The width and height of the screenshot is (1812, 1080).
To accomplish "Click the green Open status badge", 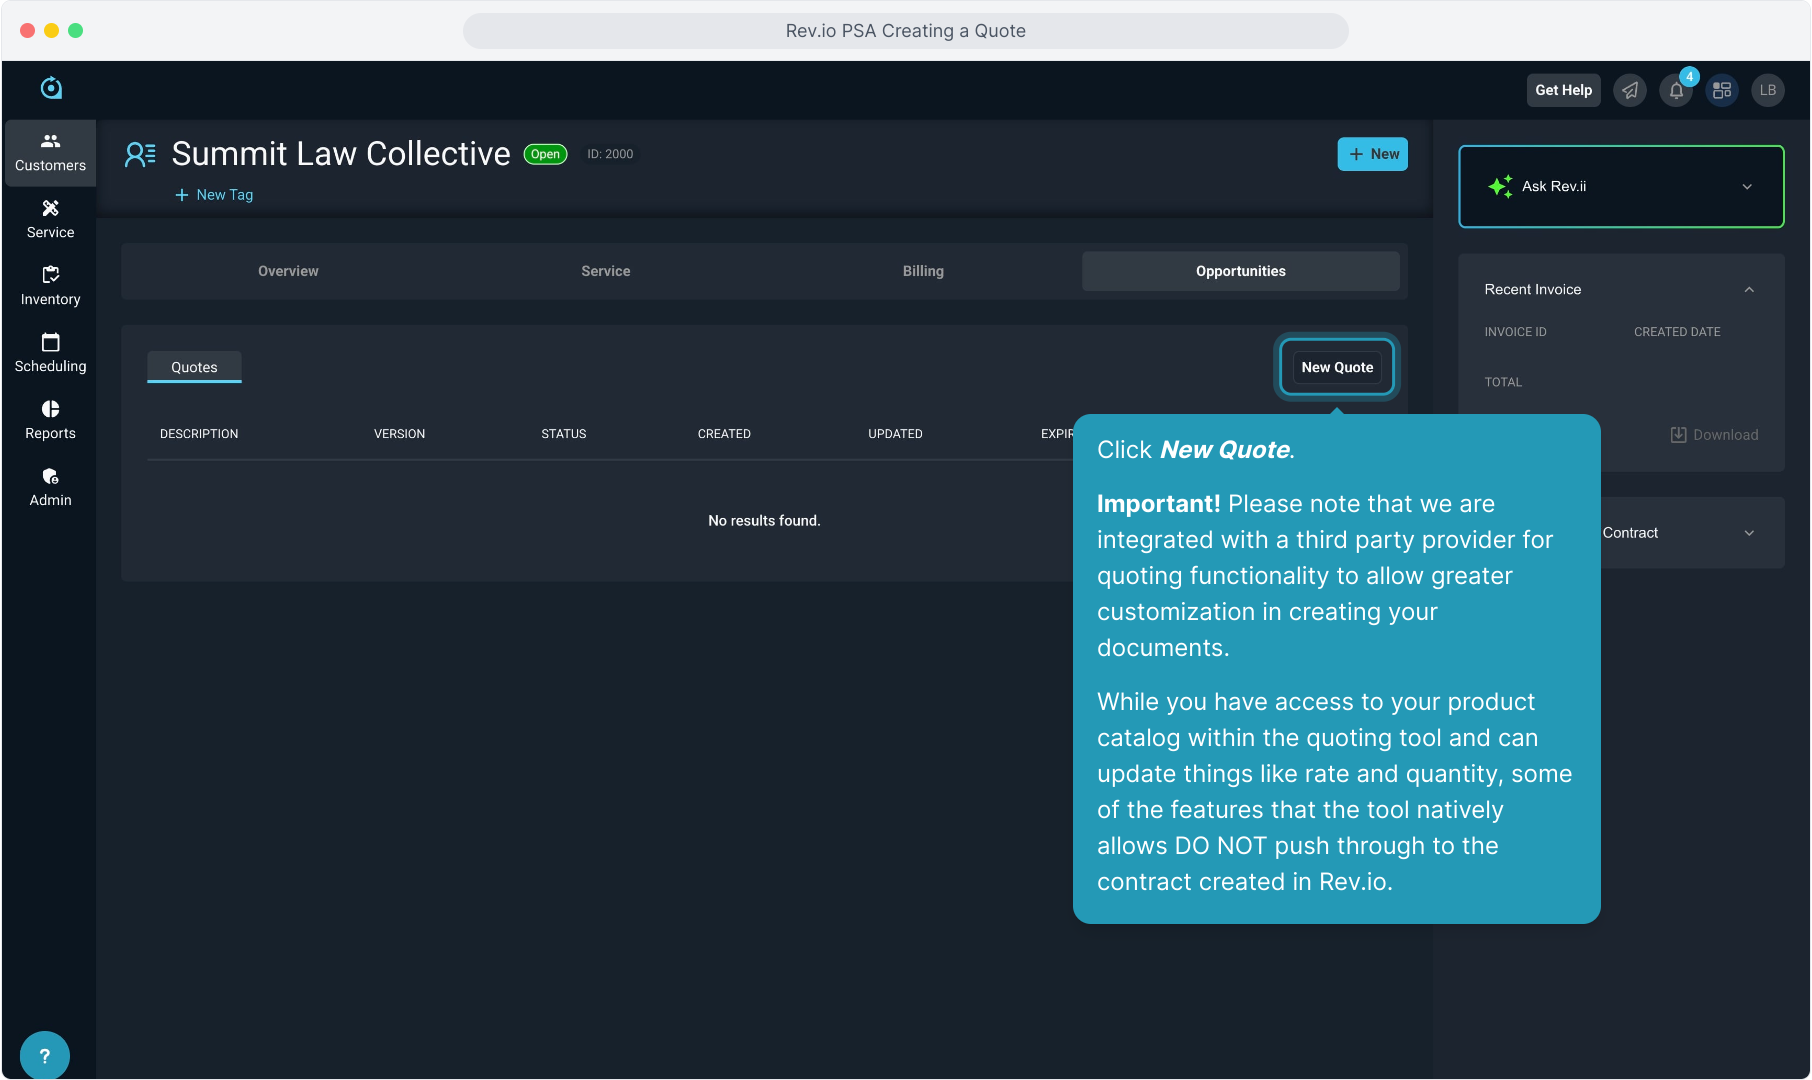I will 545,154.
